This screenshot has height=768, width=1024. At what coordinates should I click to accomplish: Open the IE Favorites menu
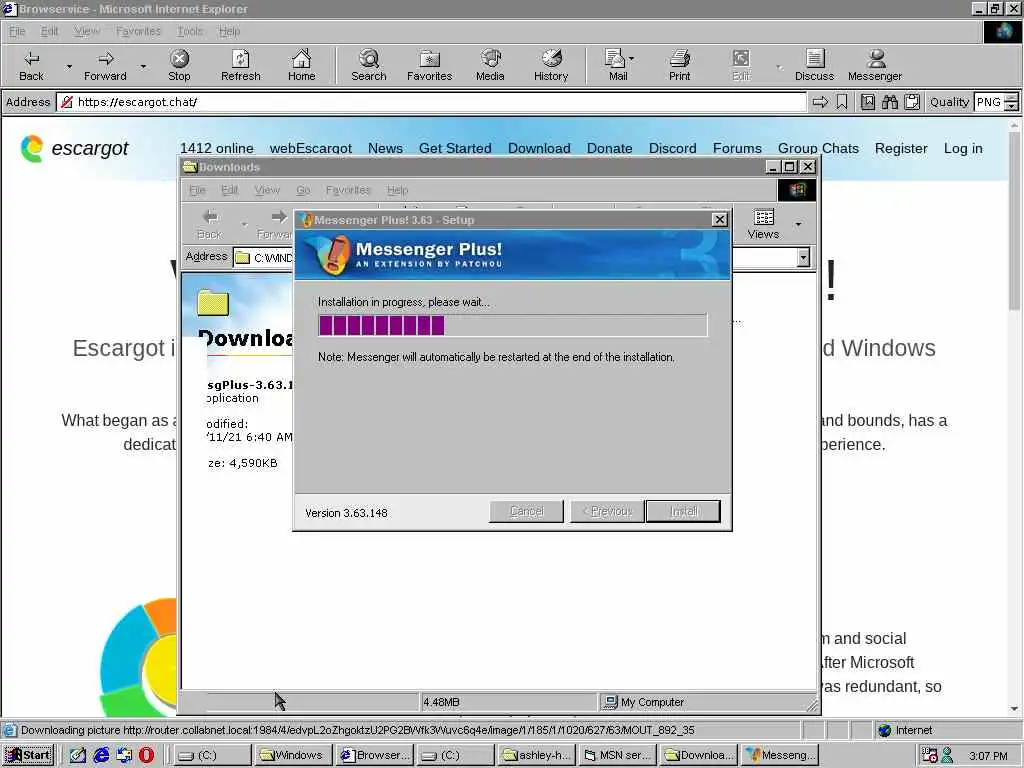[138, 31]
